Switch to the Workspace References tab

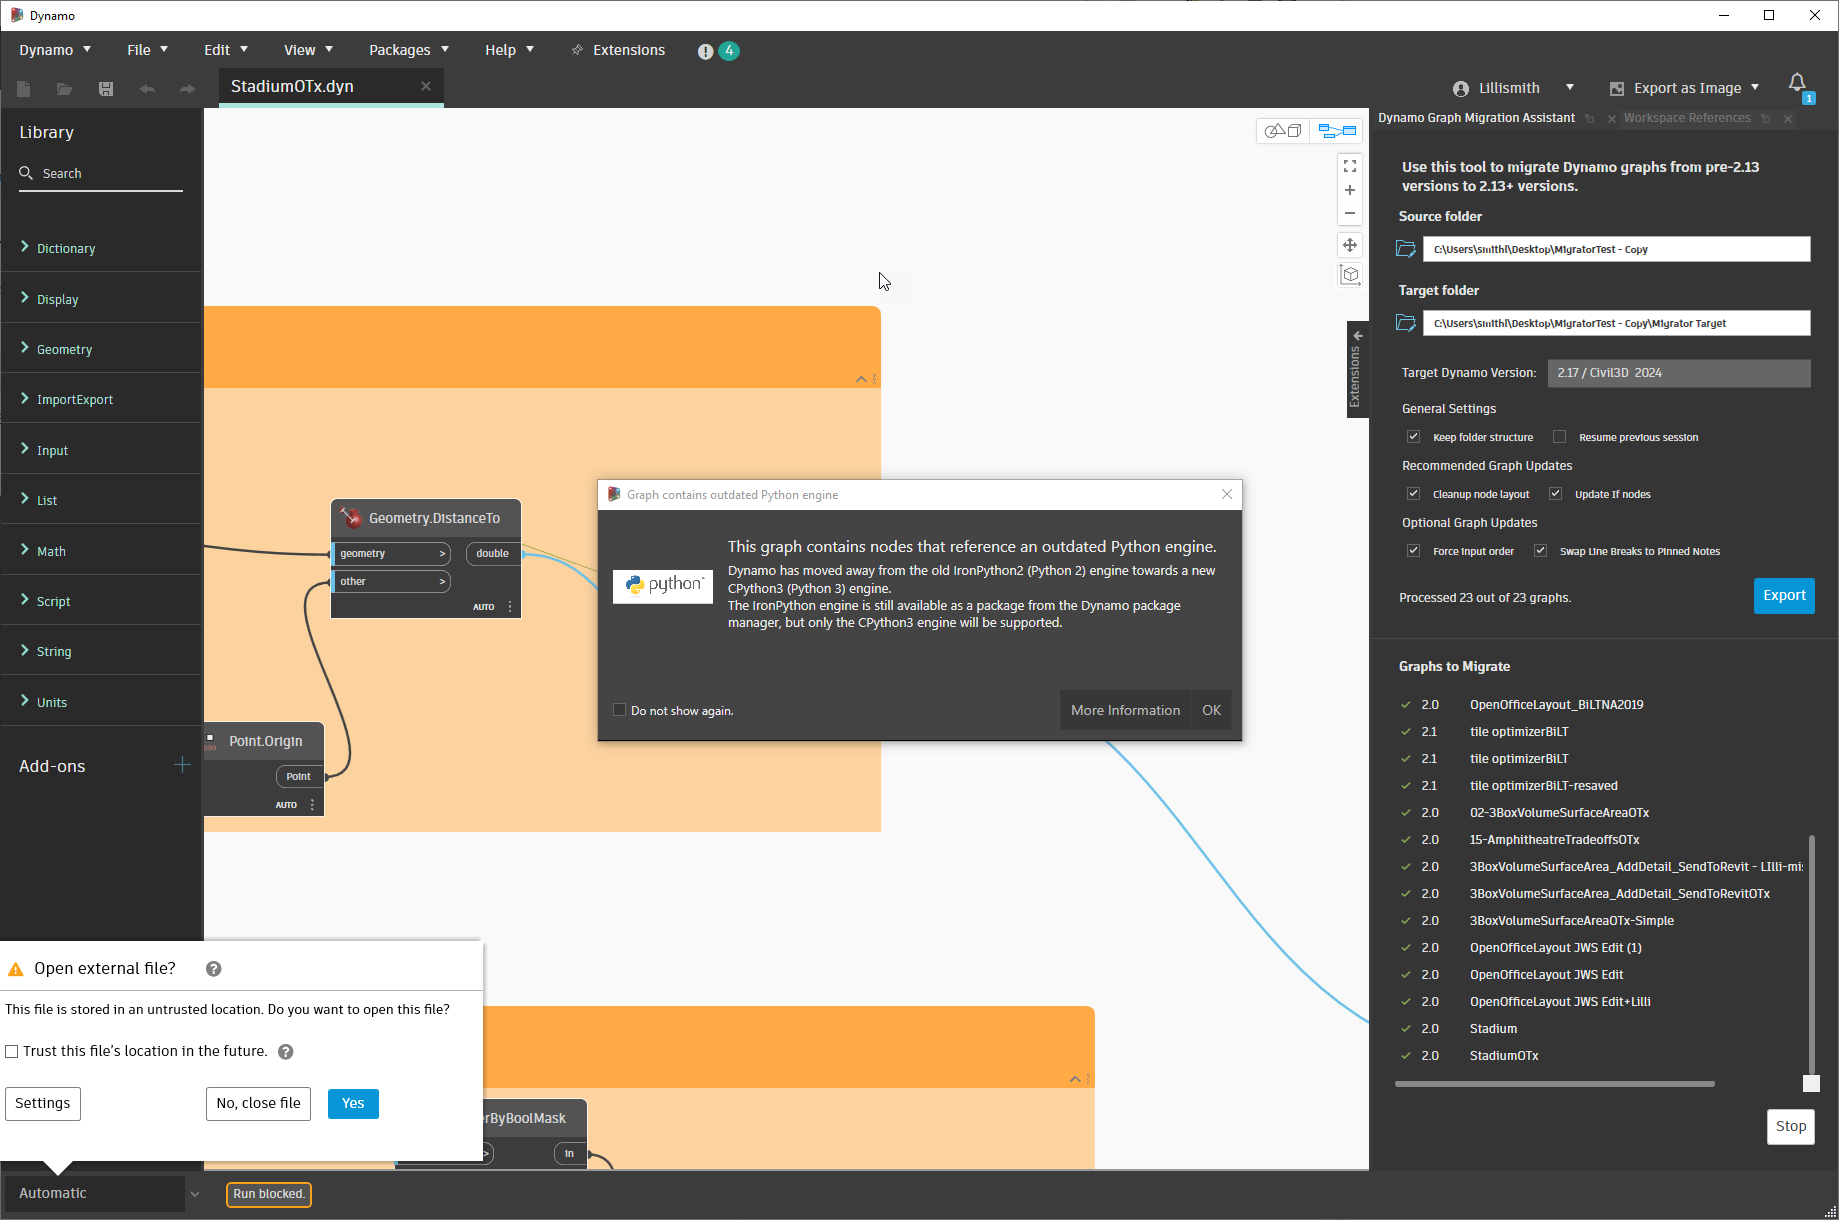click(1687, 118)
